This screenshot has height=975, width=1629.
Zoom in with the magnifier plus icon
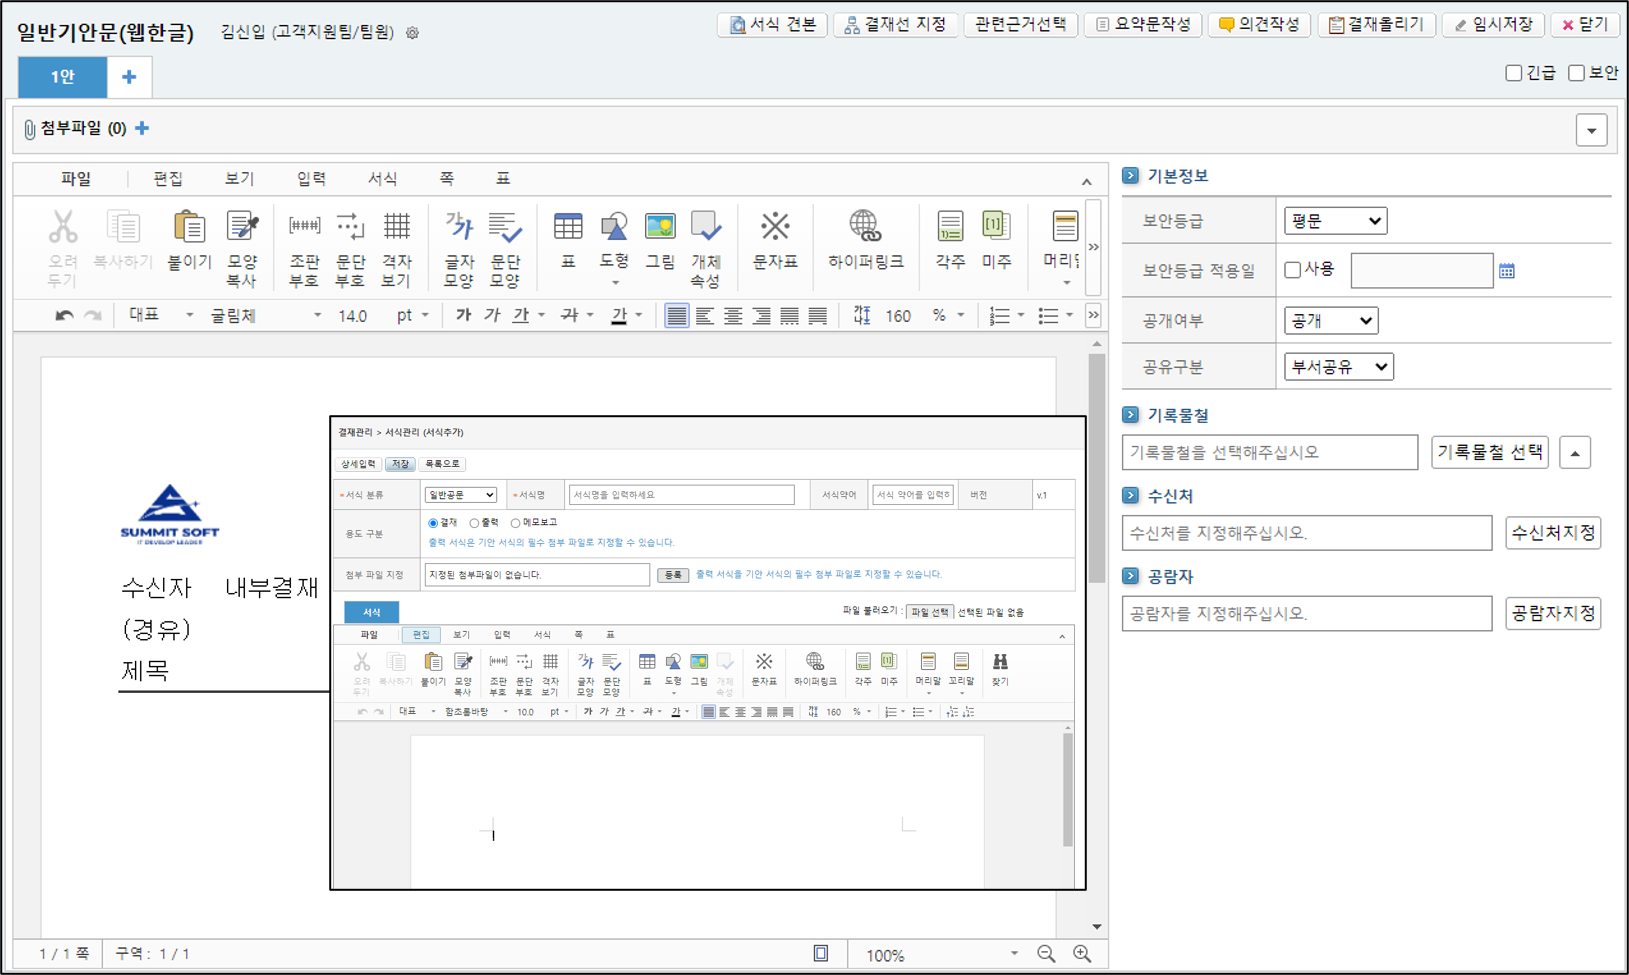click(1082, 954)
